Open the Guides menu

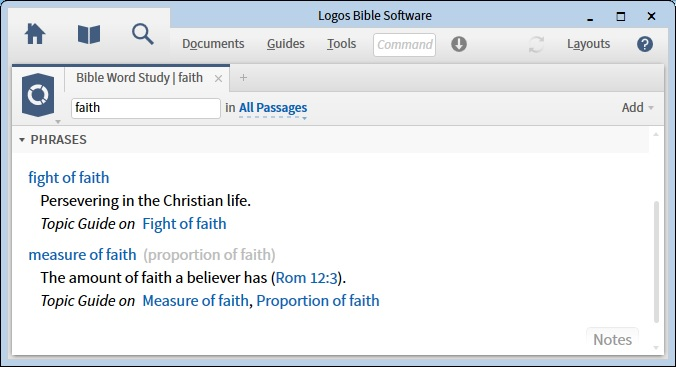click(285, 44)
